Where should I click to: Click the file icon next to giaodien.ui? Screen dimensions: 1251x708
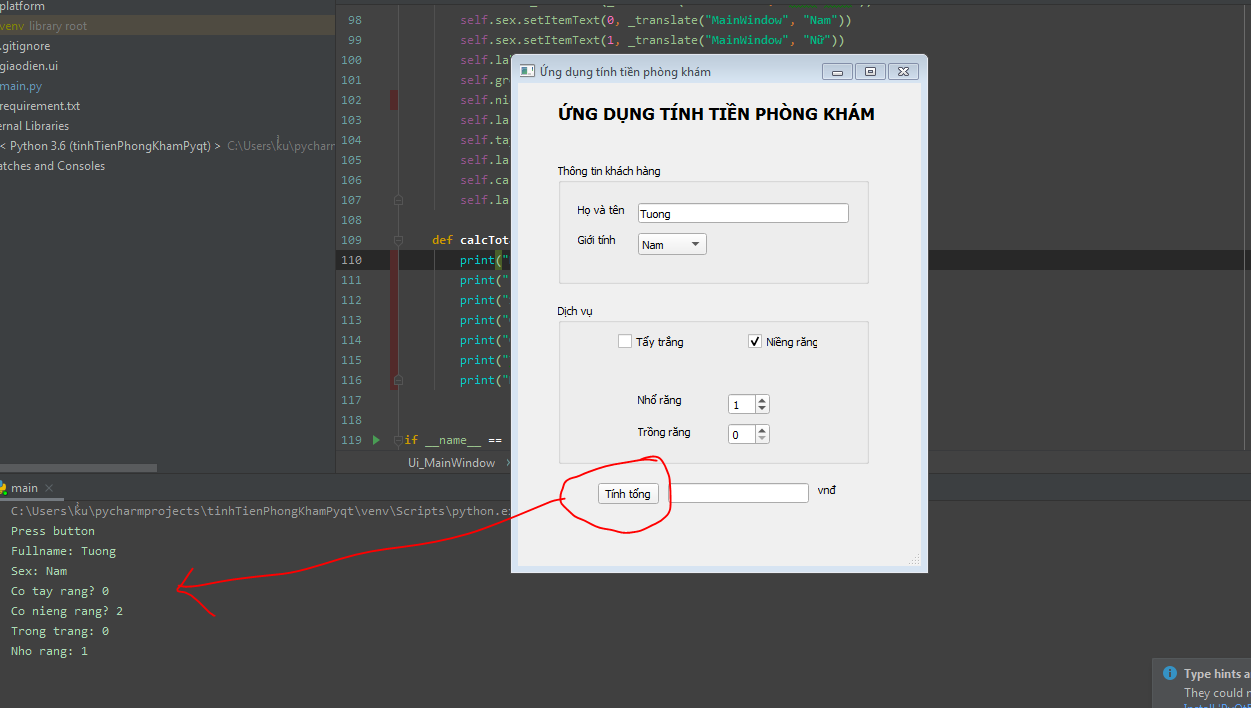[2, 66]
